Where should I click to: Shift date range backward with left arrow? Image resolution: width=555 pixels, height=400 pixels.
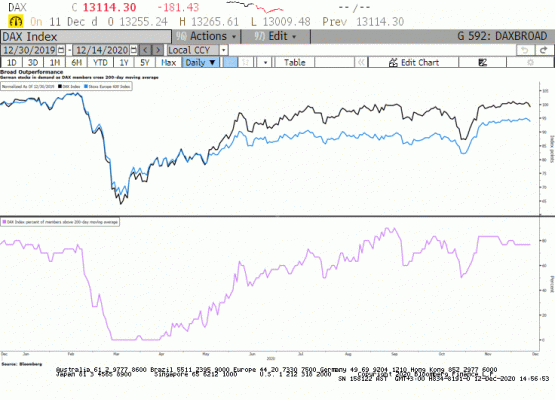click(x=145, y=50)
